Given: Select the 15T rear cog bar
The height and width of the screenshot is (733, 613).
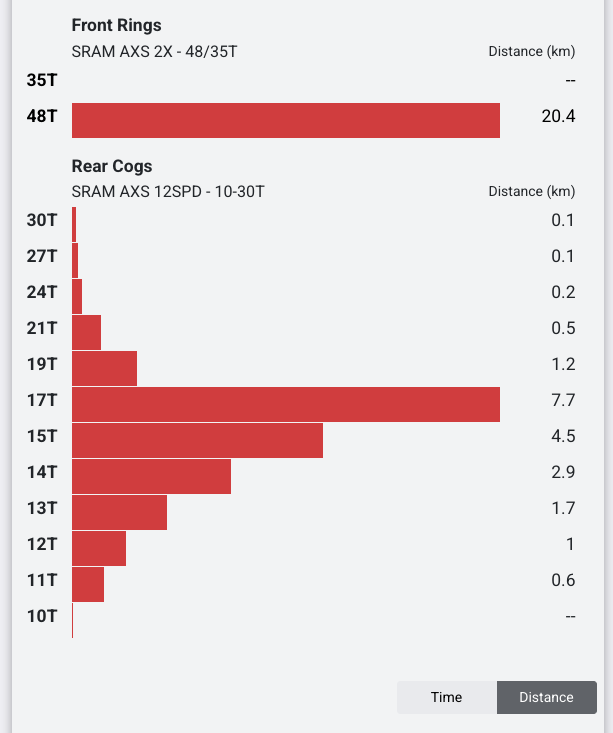Looking at the screenshot, I should [197, 440].
